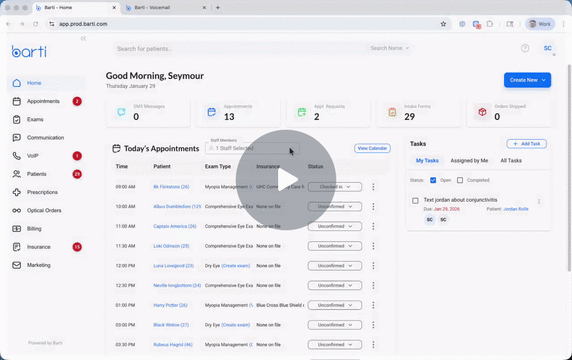Open the Create New dropdown
Image resolution: width=572 pixels, height=360 pixels.
click(527, 80)
